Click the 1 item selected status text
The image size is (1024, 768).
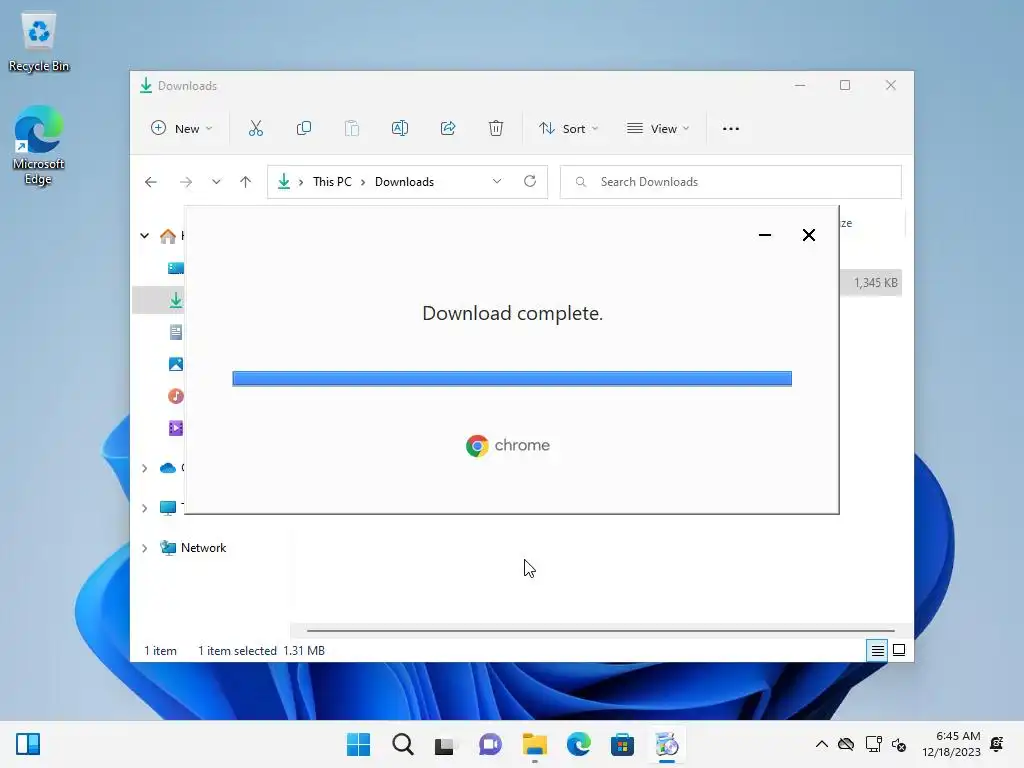coord(237,650)
